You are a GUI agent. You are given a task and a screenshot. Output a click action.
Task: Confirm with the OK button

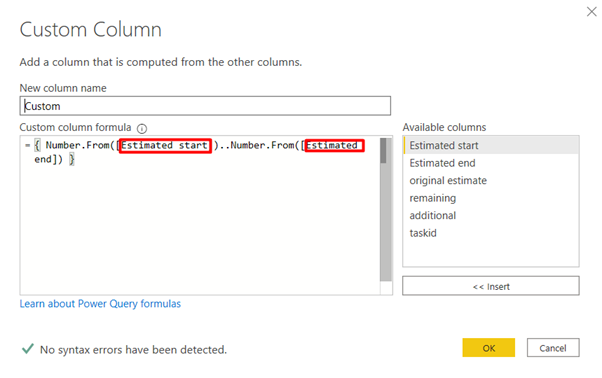(488, 348)
